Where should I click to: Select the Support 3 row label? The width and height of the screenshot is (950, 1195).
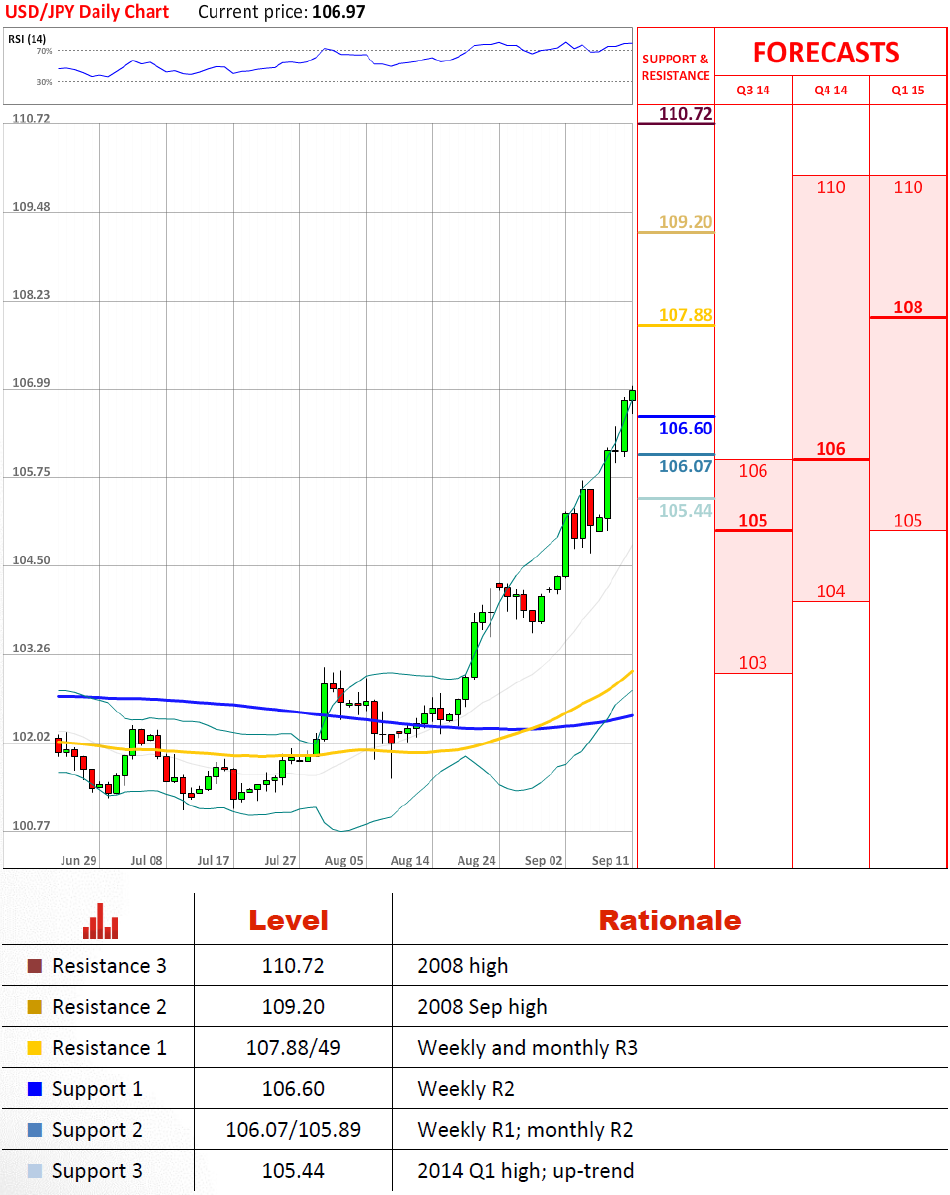97,1171
